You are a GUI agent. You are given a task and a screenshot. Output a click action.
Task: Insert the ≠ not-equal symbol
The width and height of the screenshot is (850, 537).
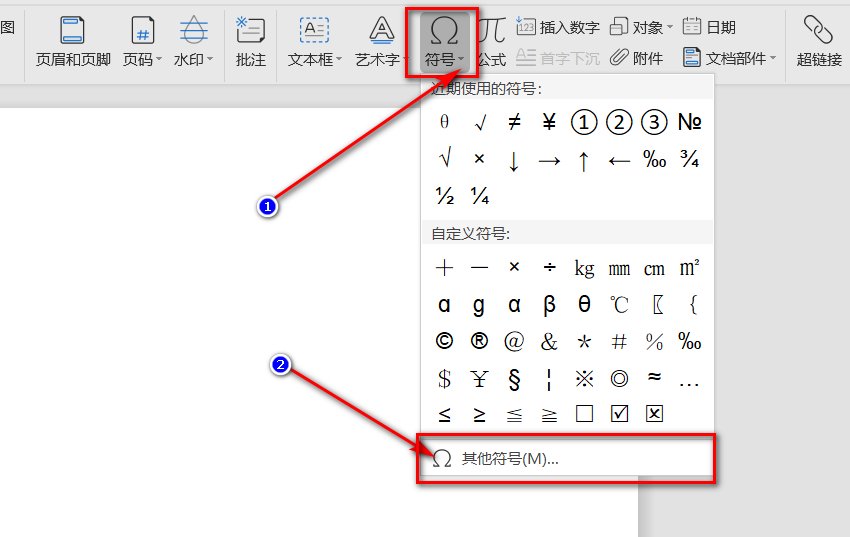[514, 122]
